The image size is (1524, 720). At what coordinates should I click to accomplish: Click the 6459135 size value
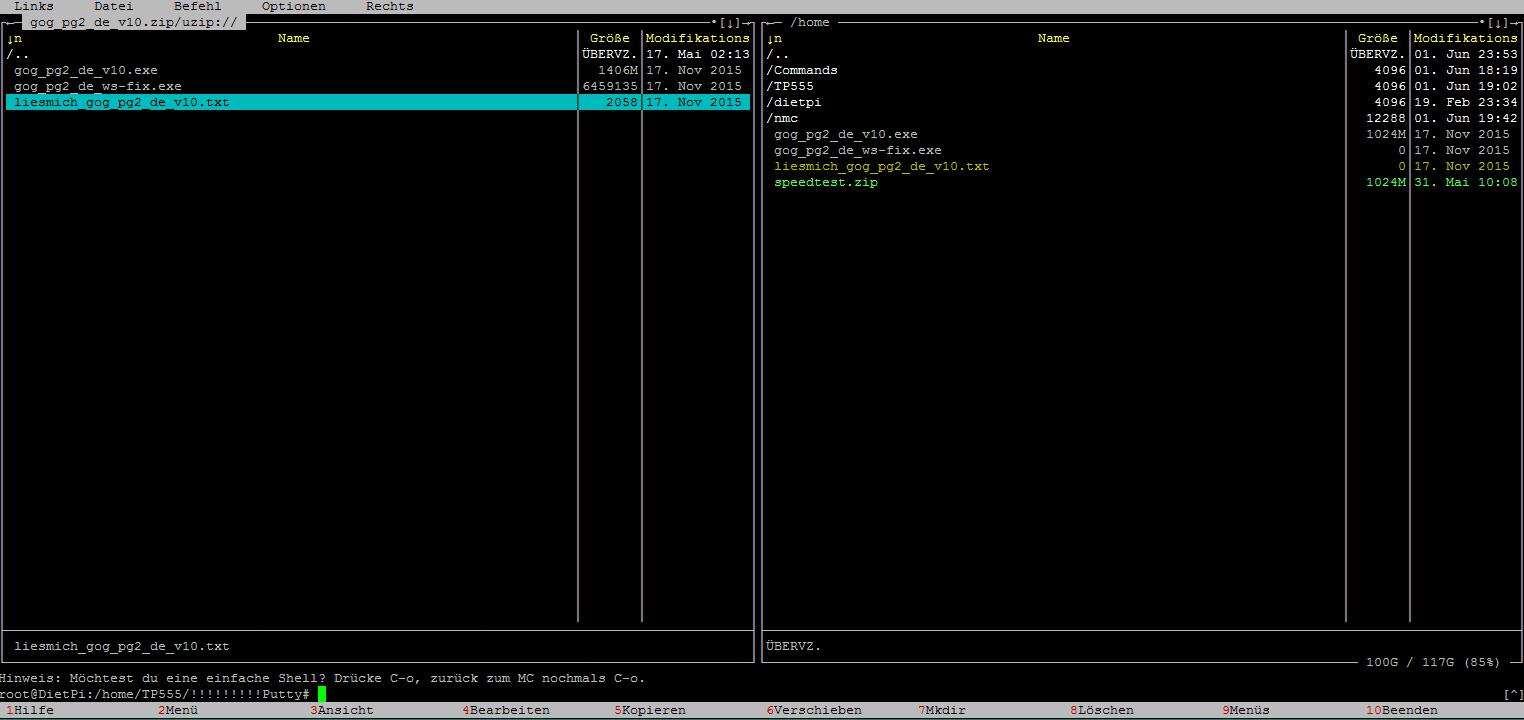(x=610, y=86)
